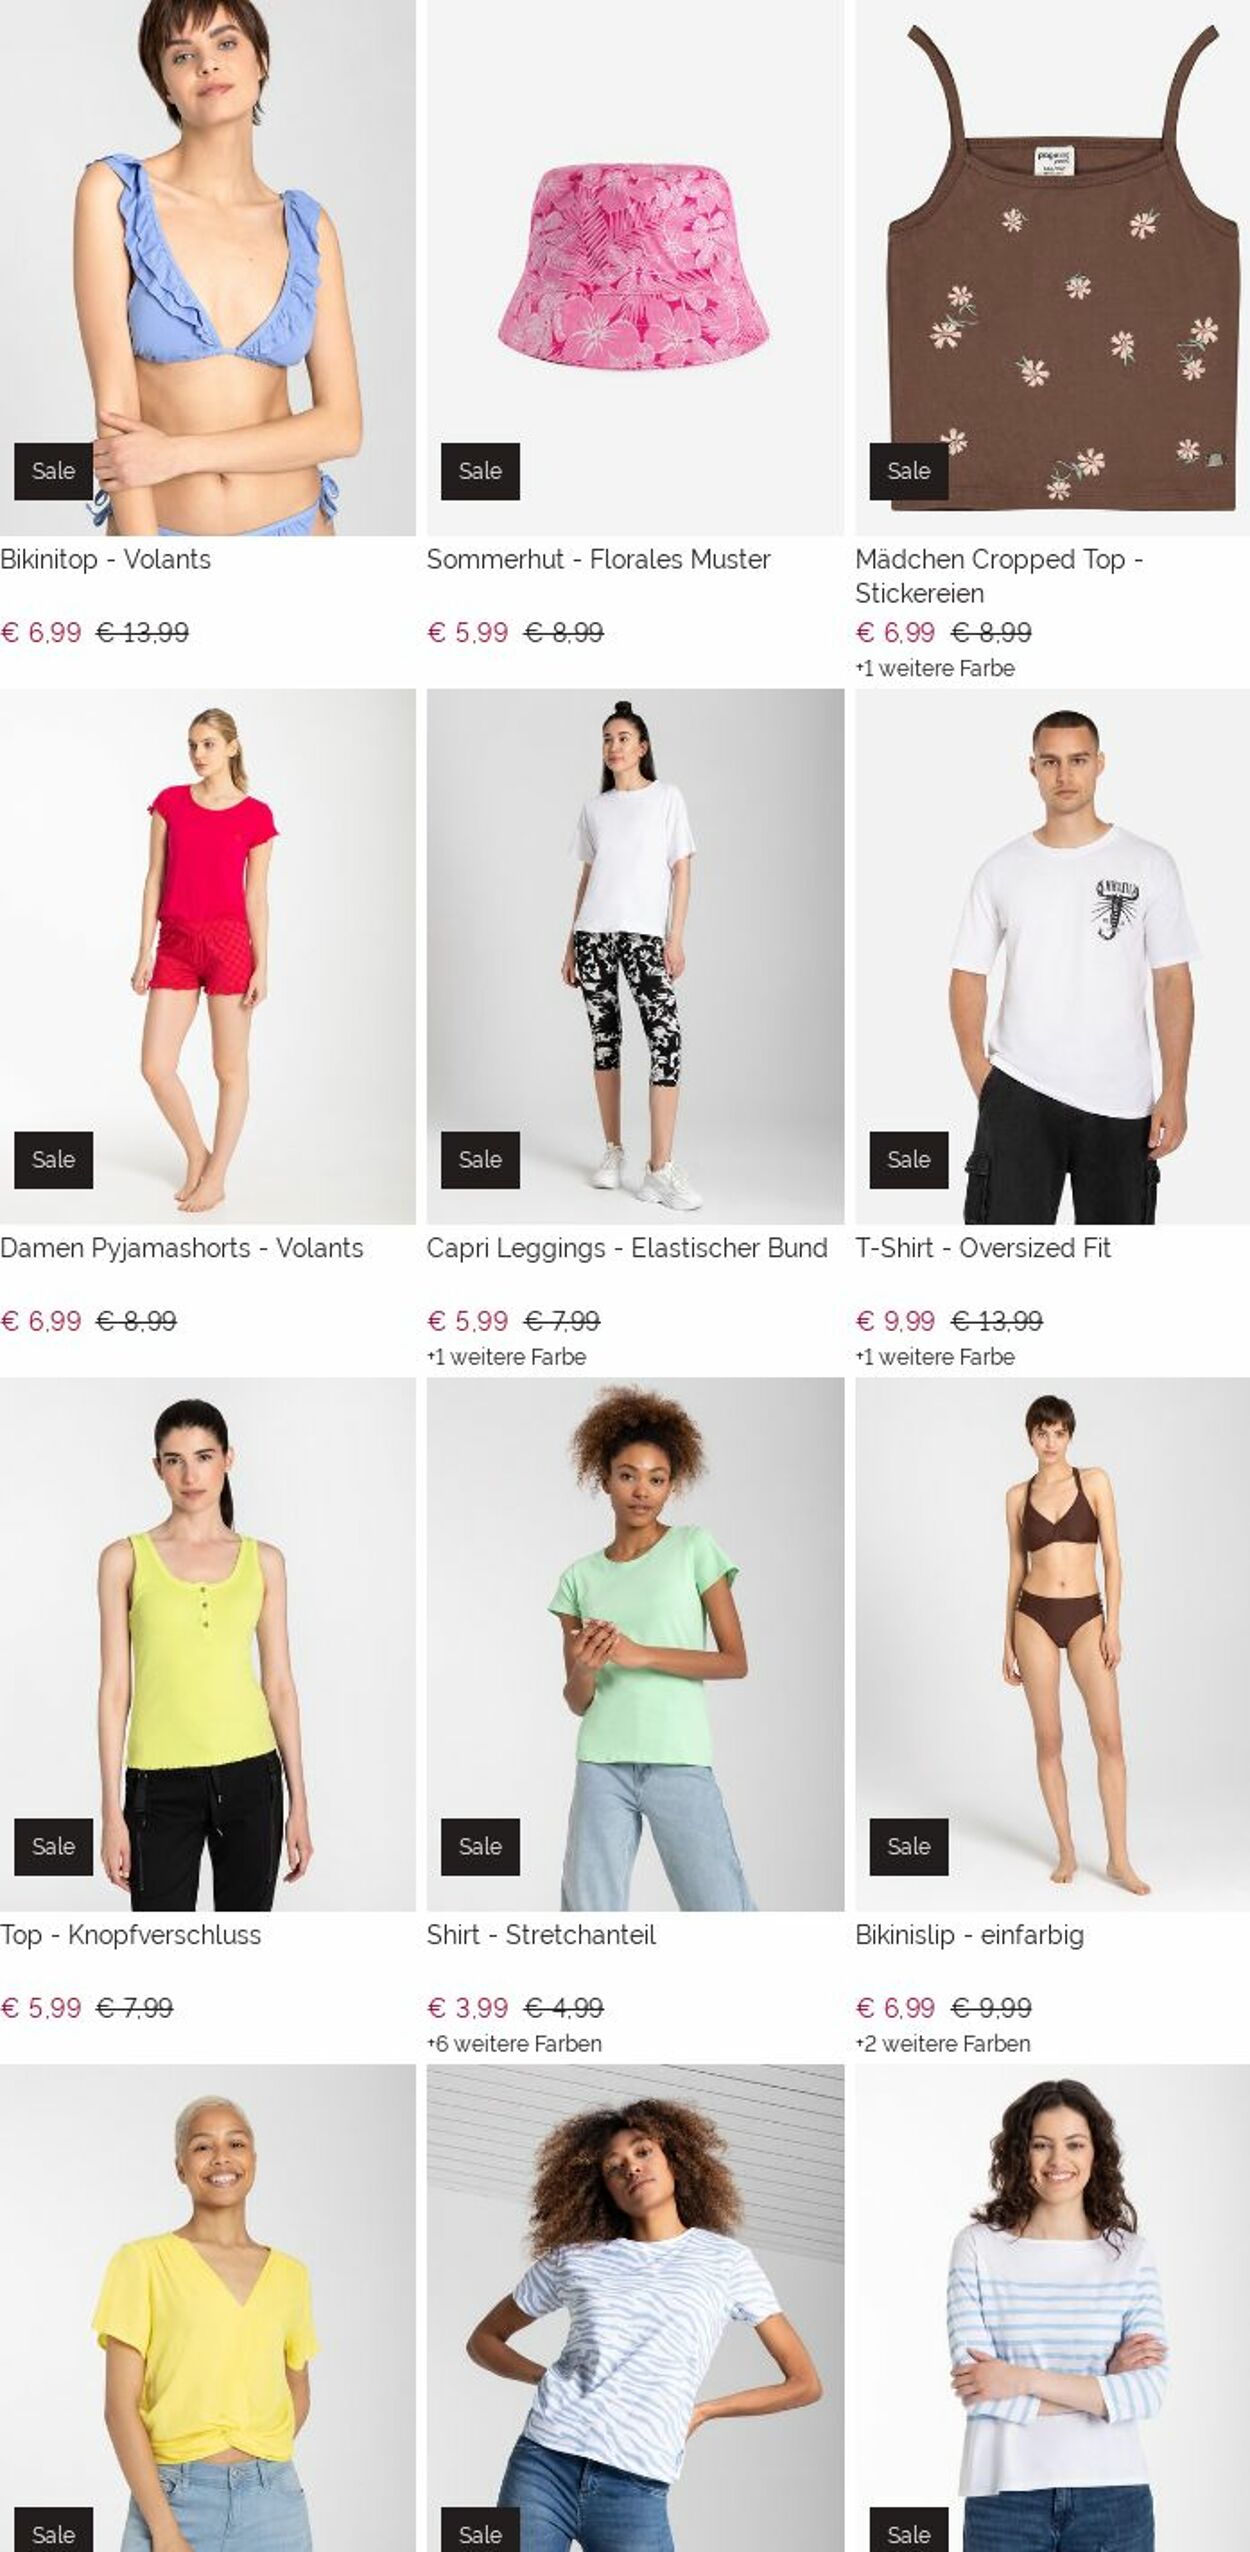
Task: Show +2 weitere Farben for the Bikinislip
Action: click(942, 2044)
